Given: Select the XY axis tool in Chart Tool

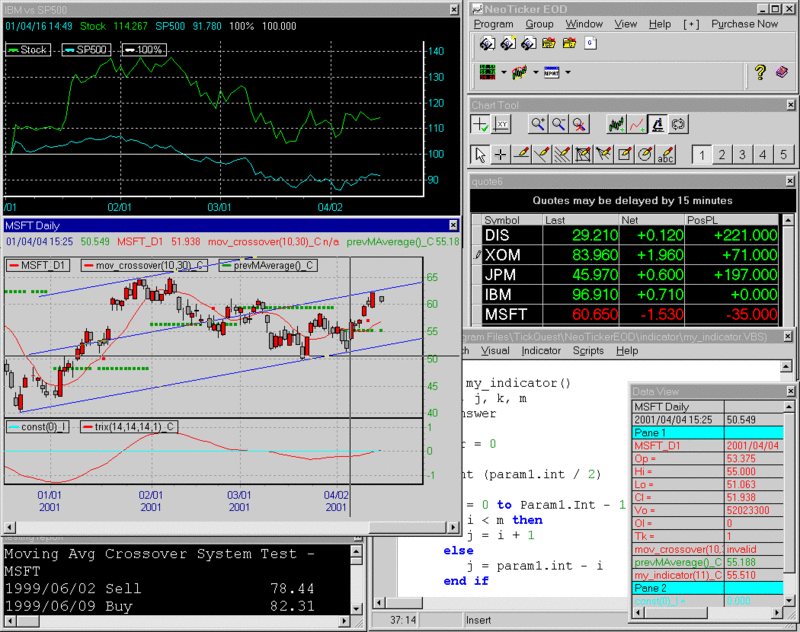Looking at the screenshot, I should pos(502,124).
